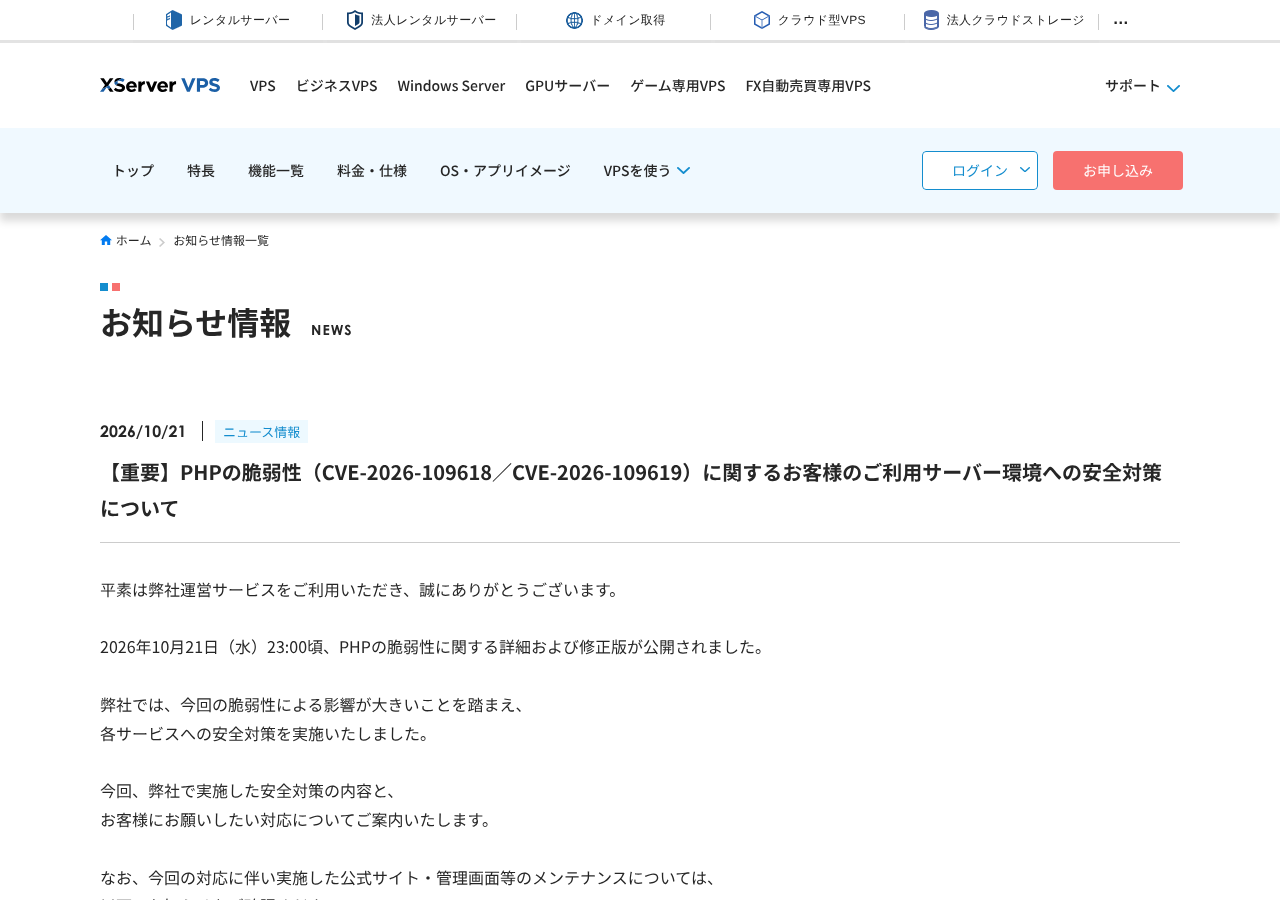Click the お知らせ情報 page heading
Image resolution: width=1280 pixels, height=900 pixels.
coord(196,322)
